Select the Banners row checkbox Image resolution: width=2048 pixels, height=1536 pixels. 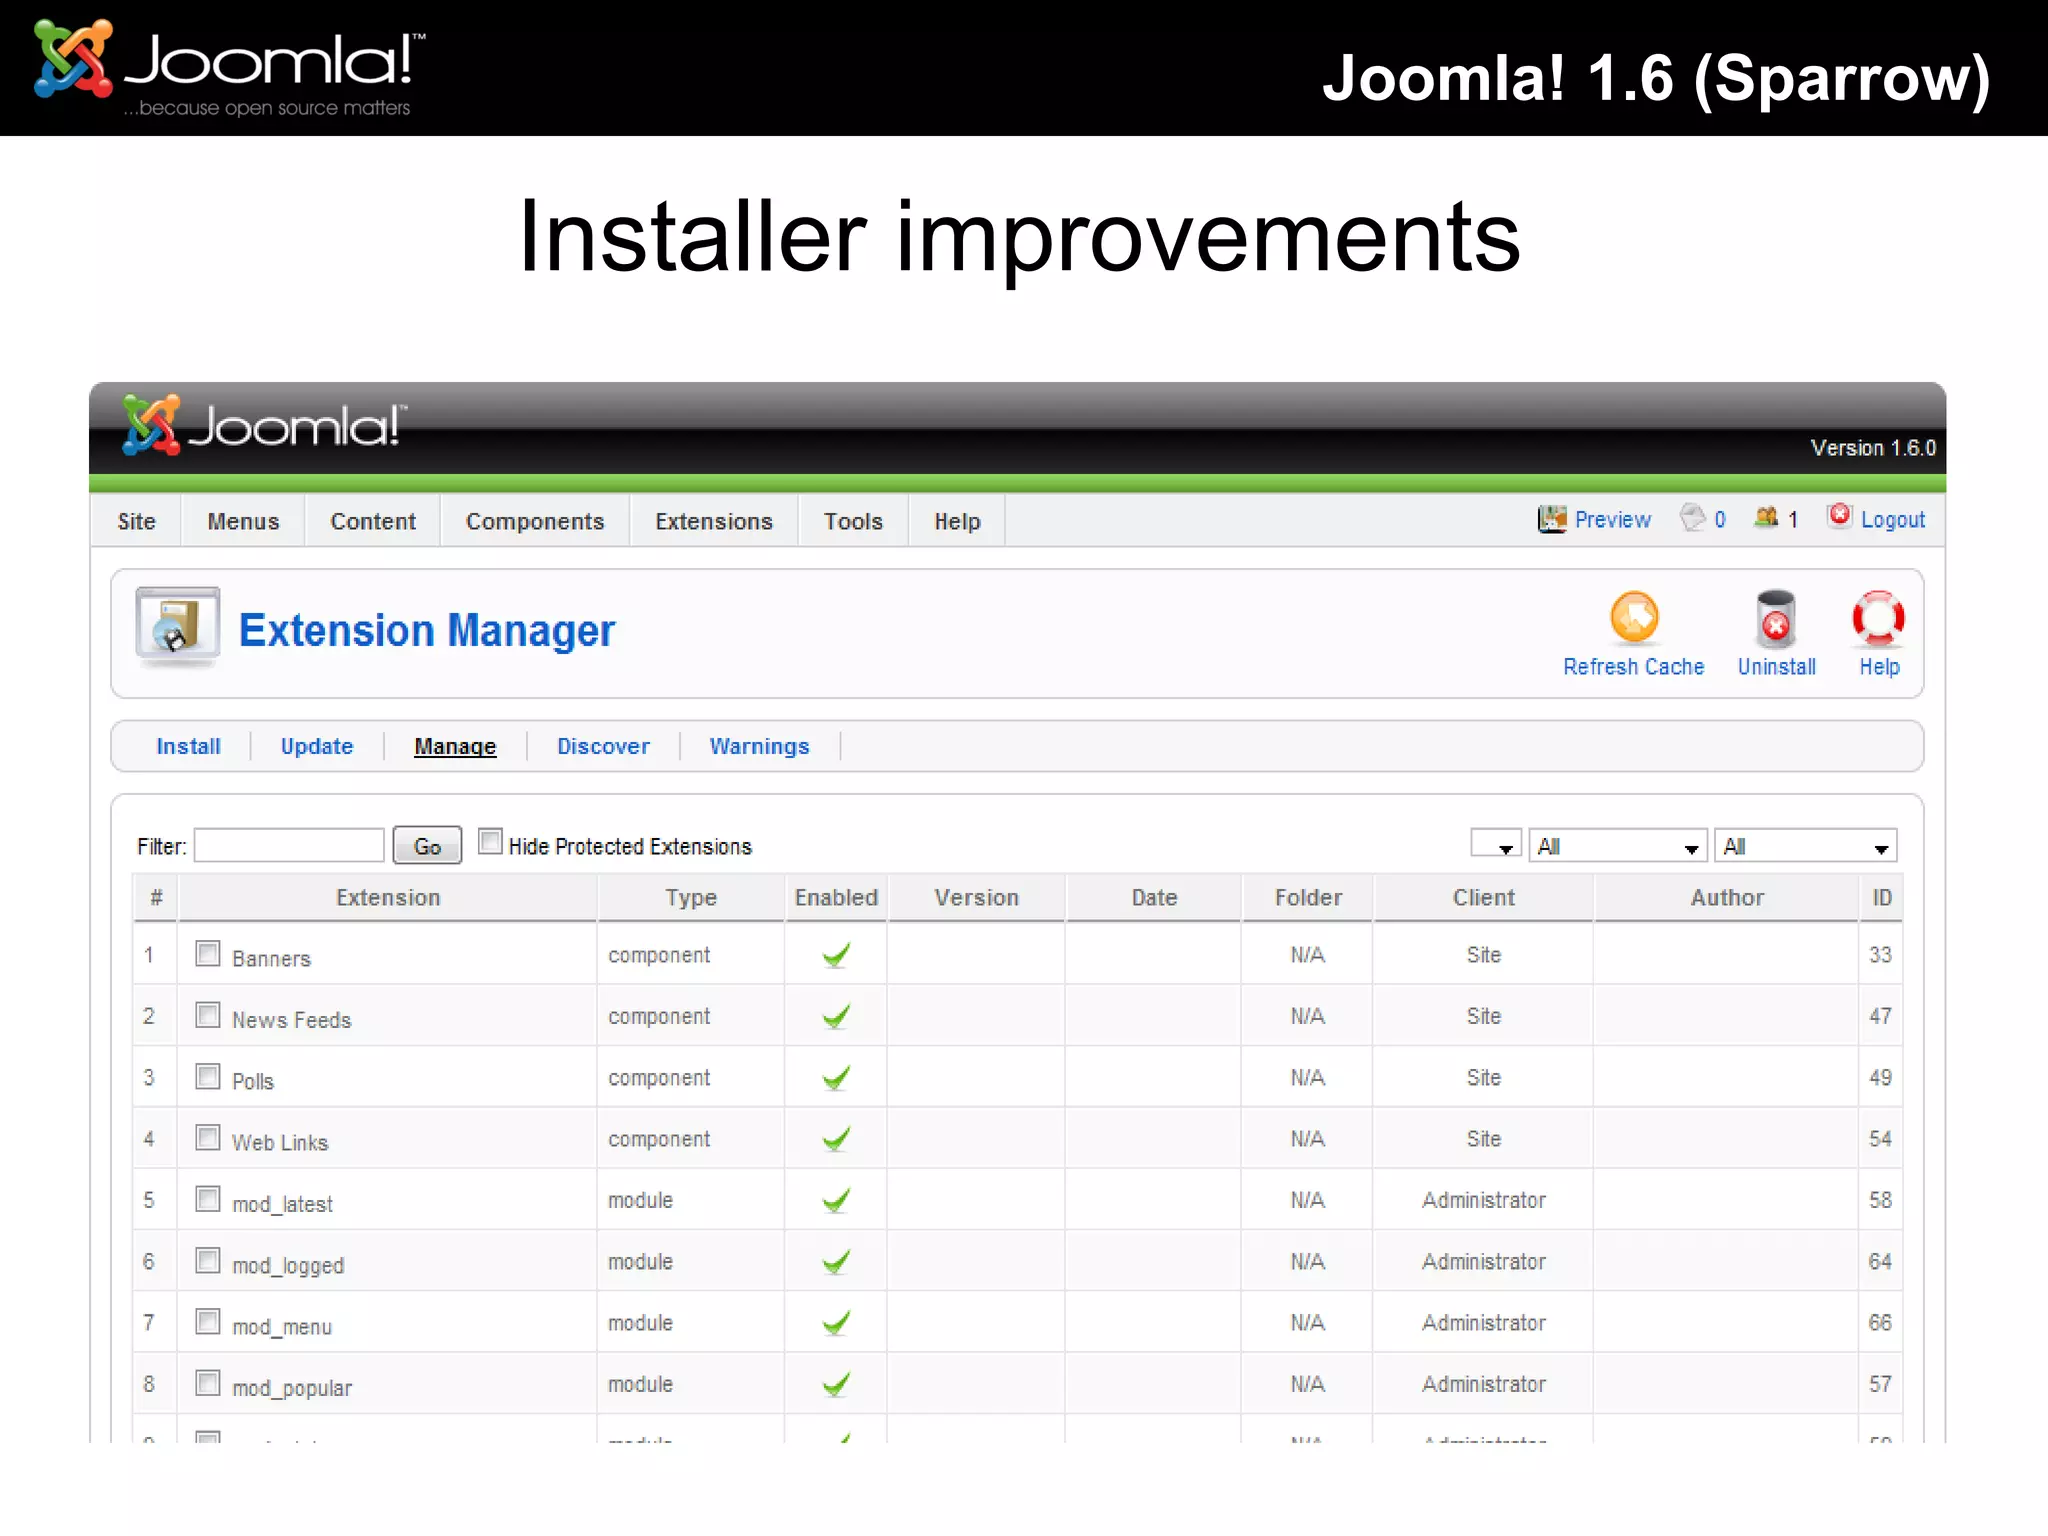[208, 953]
